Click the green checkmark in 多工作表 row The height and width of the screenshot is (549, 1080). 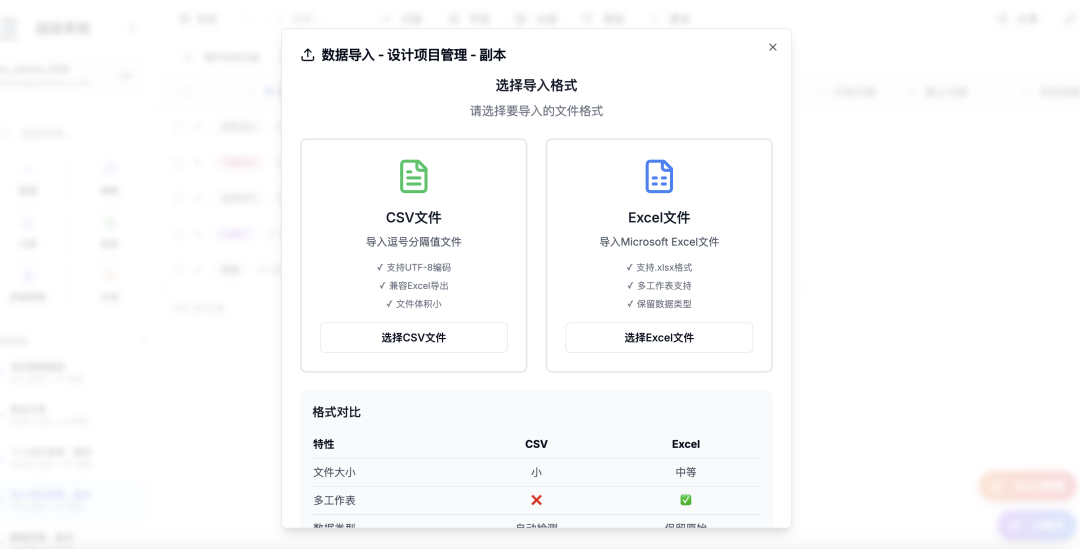pos(685,500)
